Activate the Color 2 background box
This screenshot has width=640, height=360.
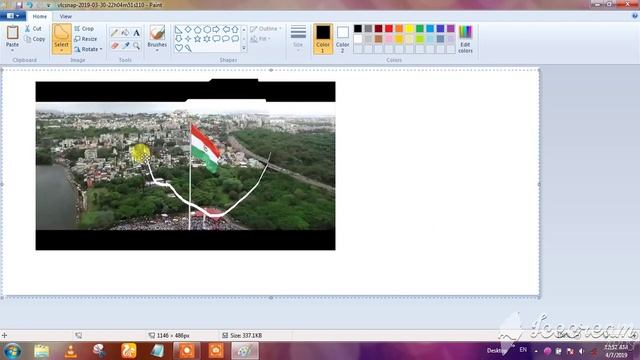tap(342, 39)
